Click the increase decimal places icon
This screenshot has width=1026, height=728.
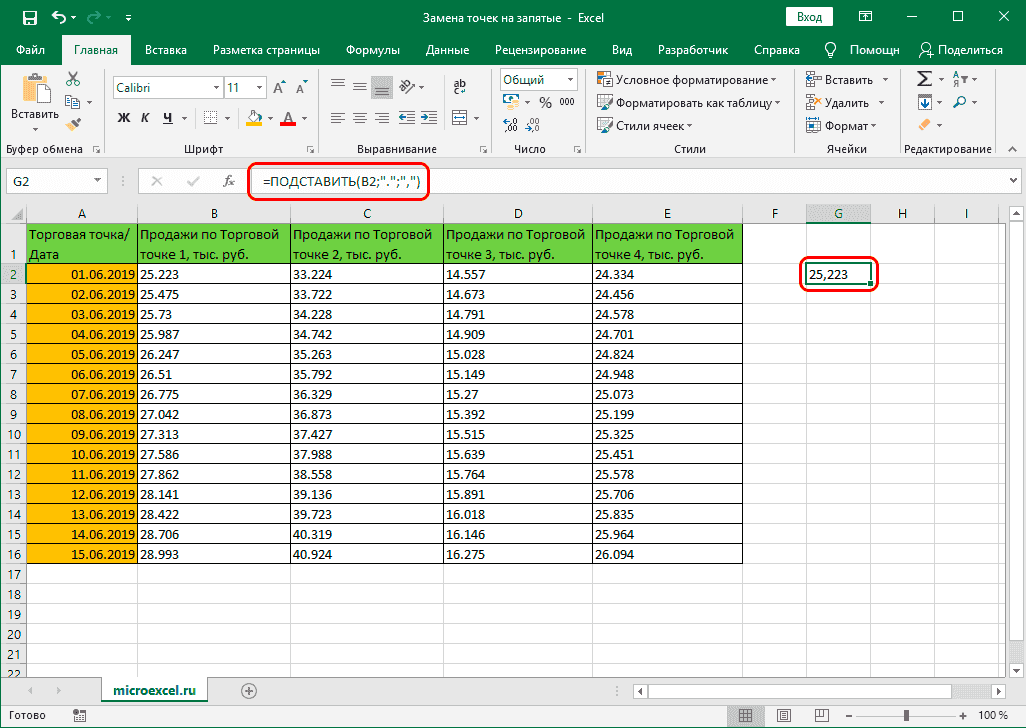510,125
